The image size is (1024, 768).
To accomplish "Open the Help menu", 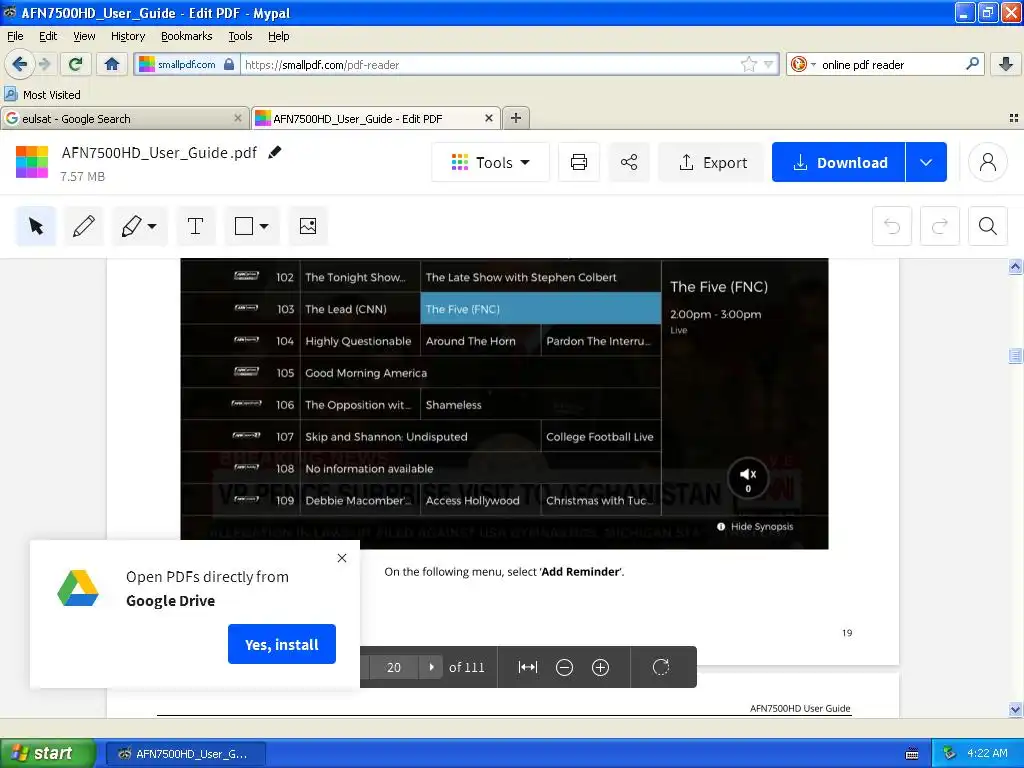I will pos(278,37).
